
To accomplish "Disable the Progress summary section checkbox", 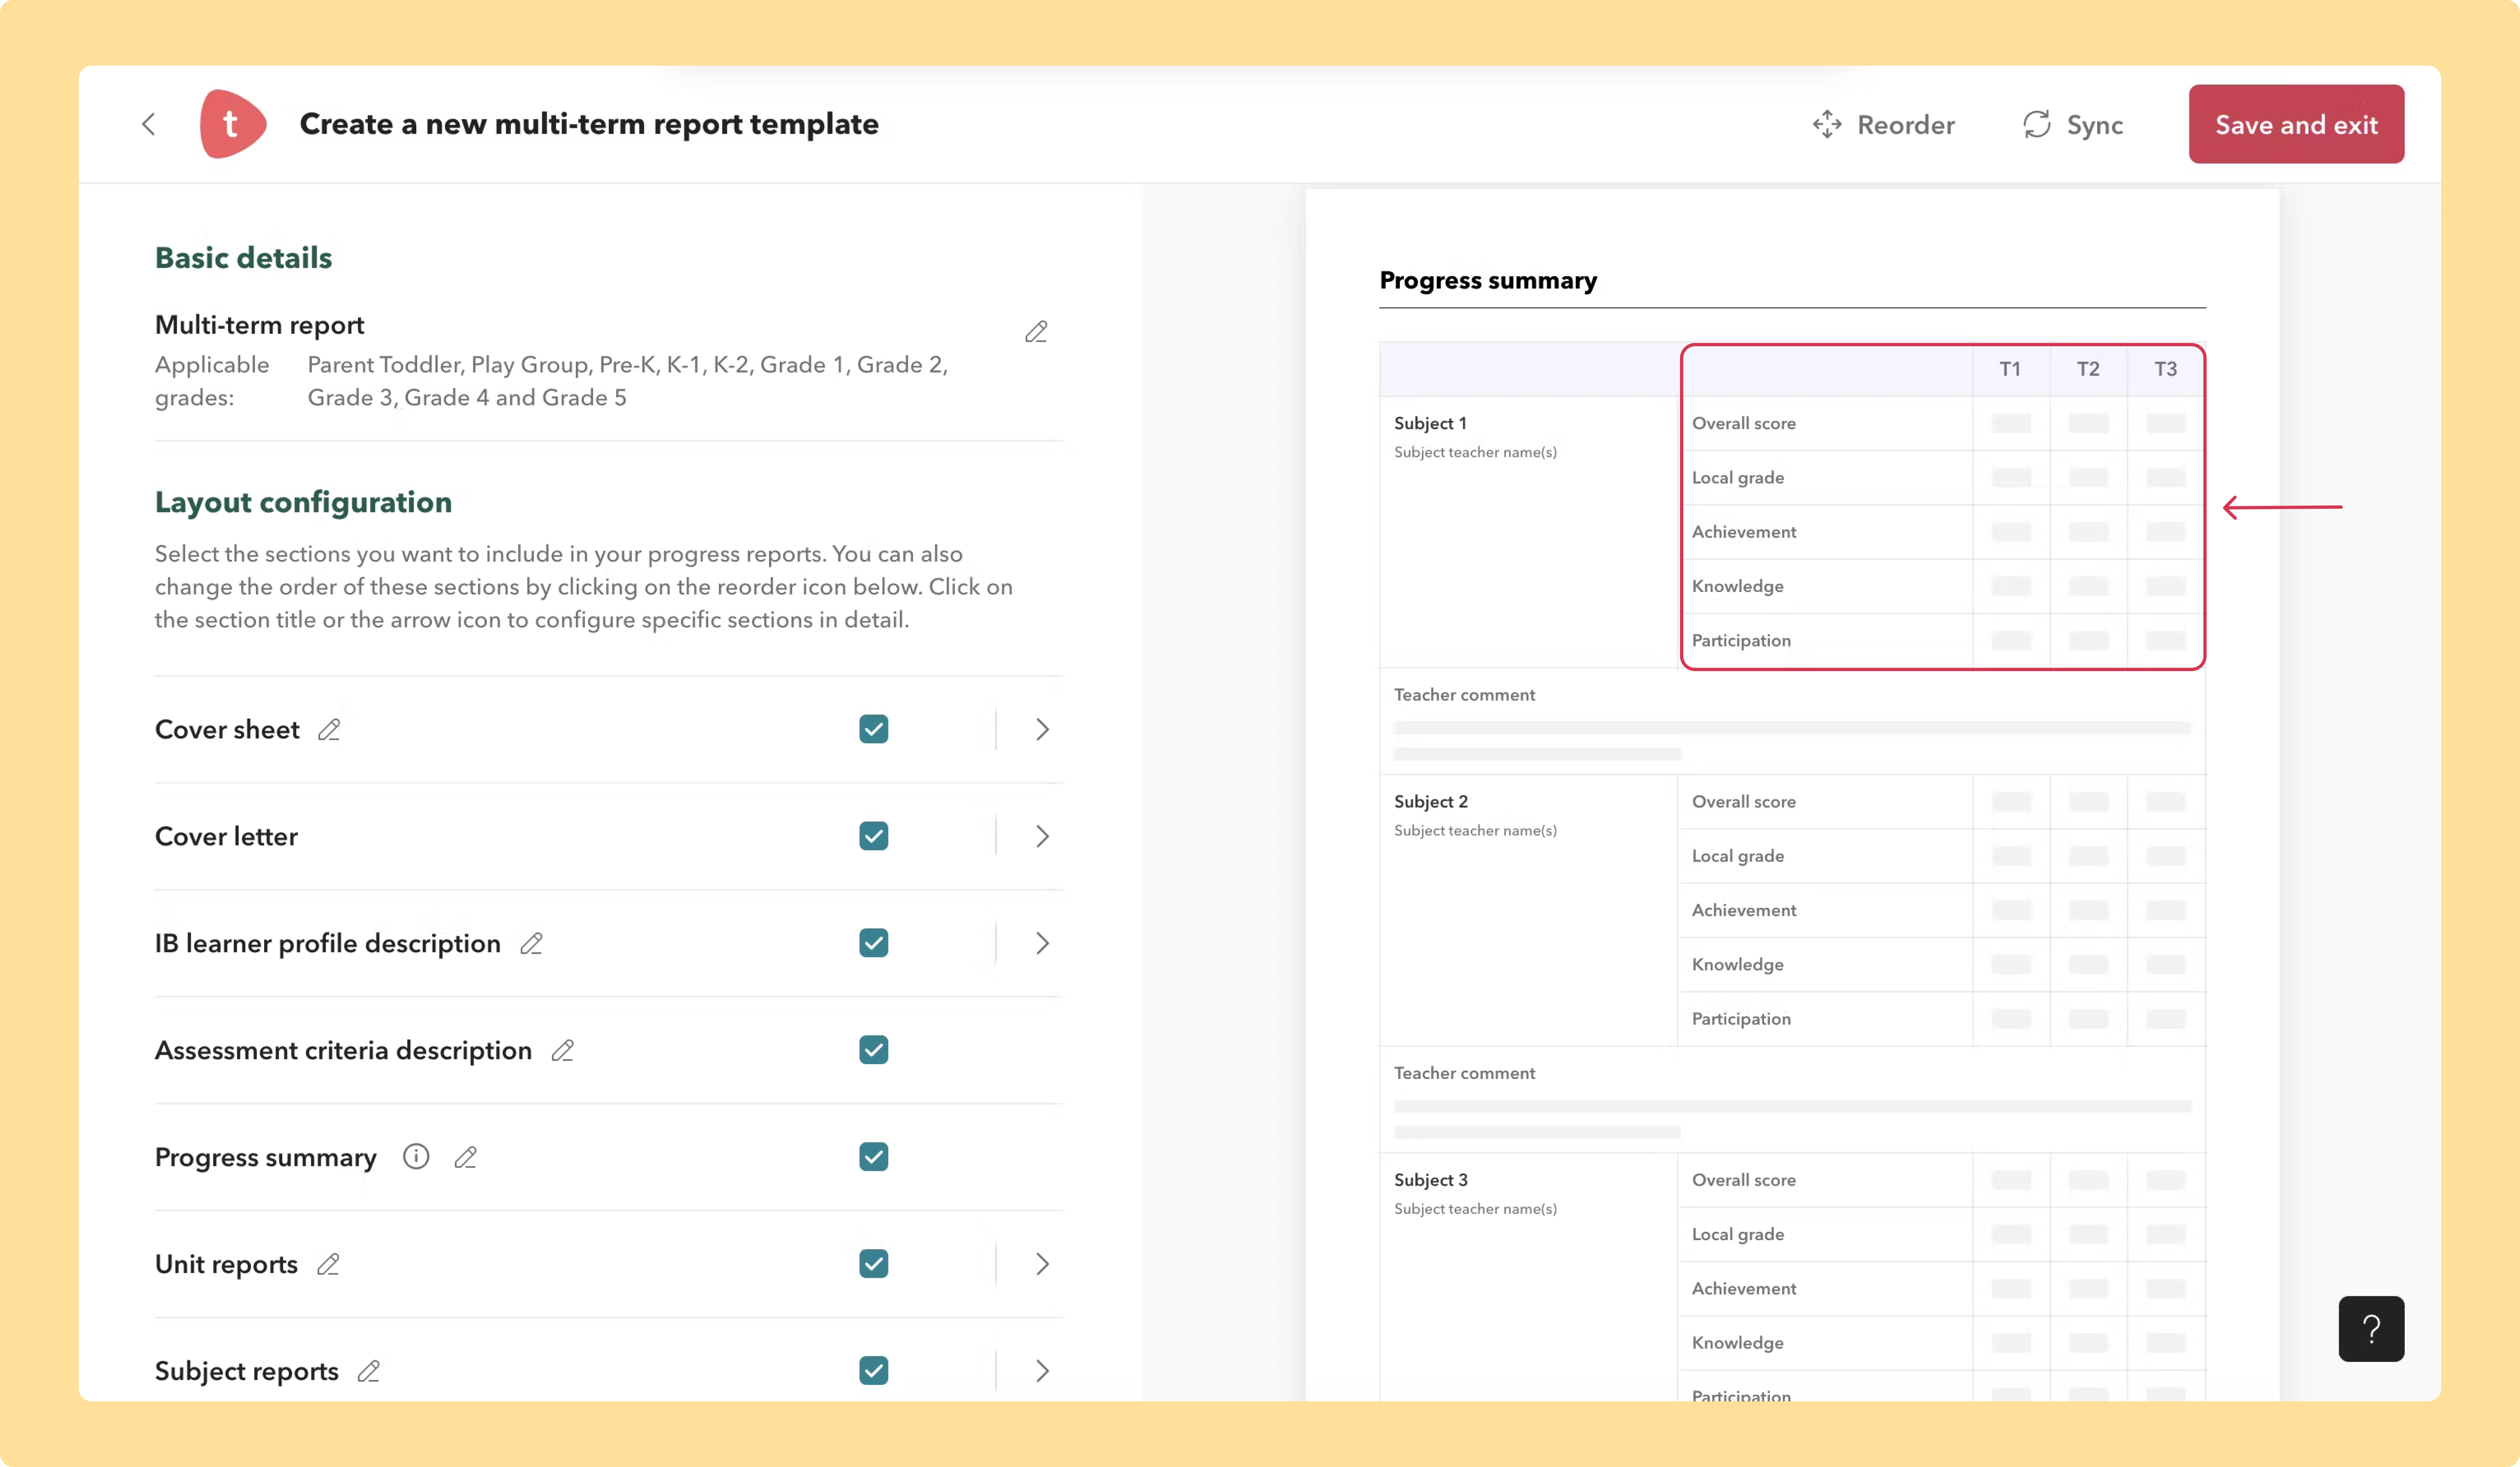I will (x=874, y=1157).
